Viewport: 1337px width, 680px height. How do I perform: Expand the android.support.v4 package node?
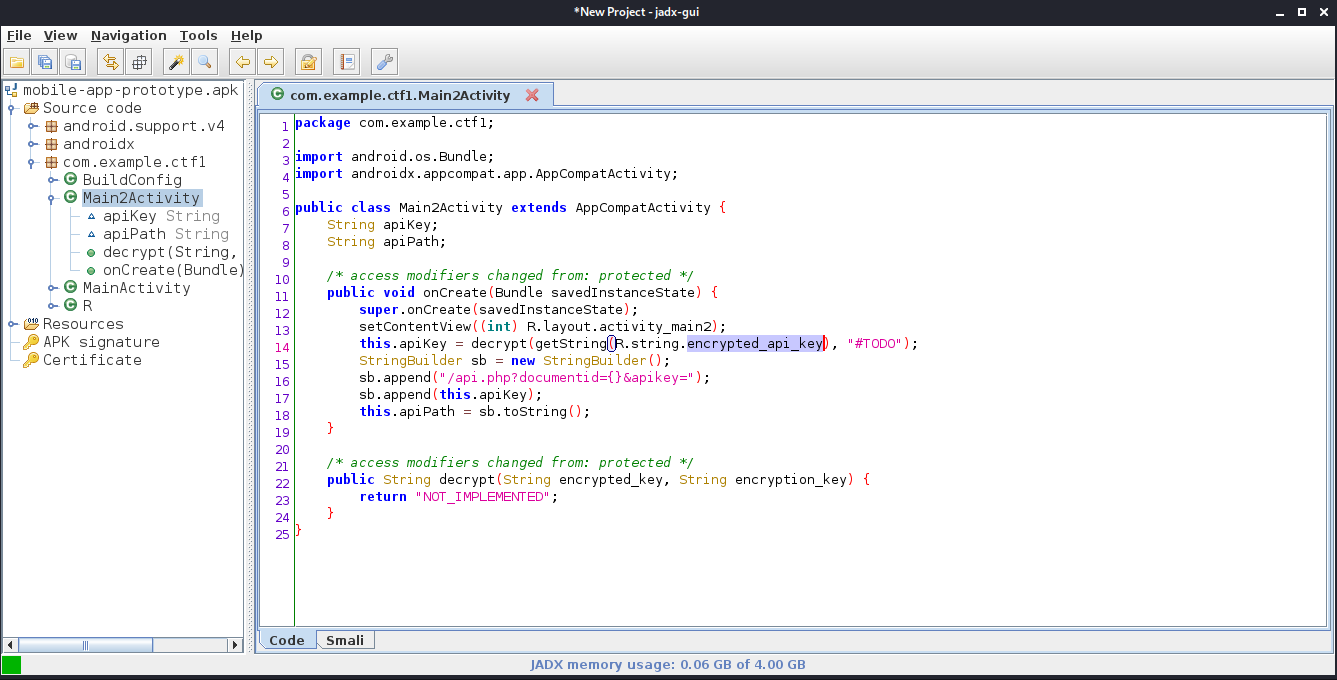[33, 126]
